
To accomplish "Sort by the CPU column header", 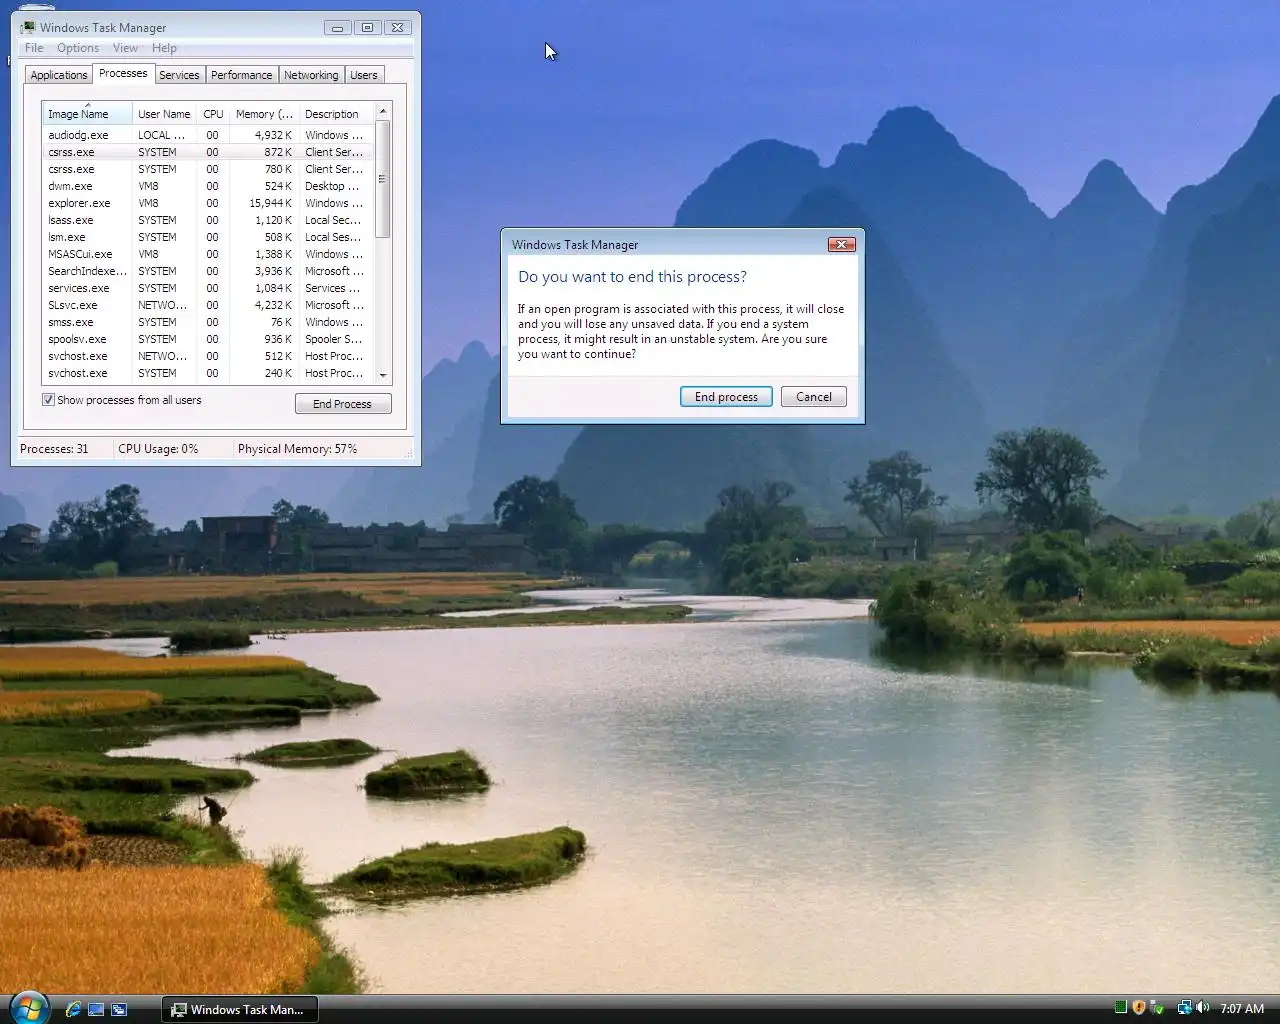I will (213, 114).
